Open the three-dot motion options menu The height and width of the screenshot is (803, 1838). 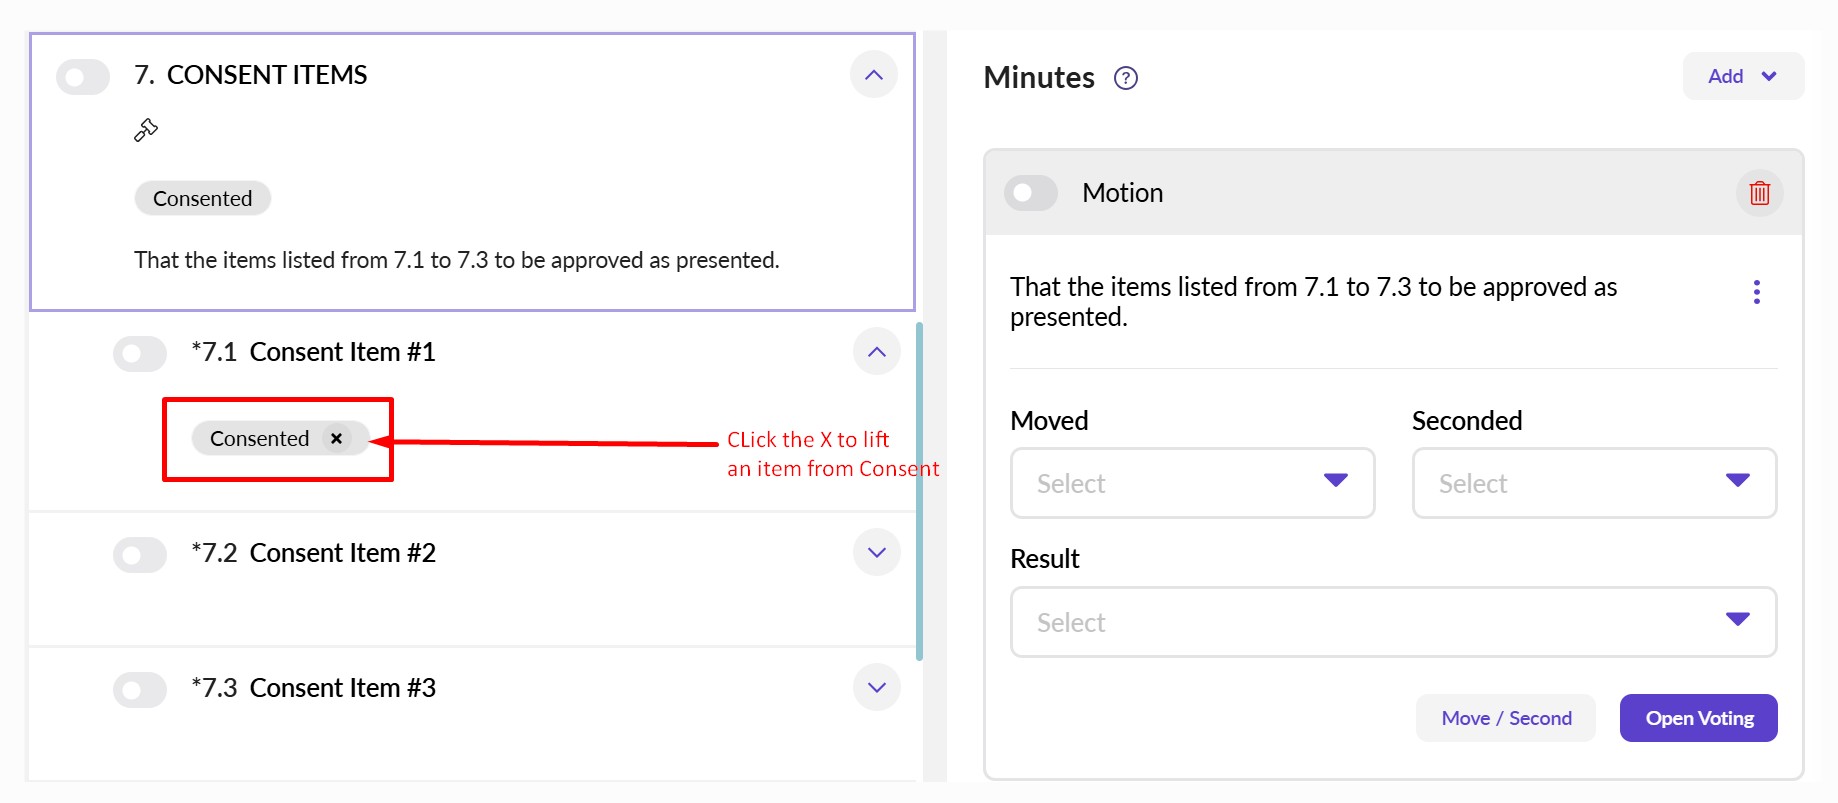coord(1756,292)
